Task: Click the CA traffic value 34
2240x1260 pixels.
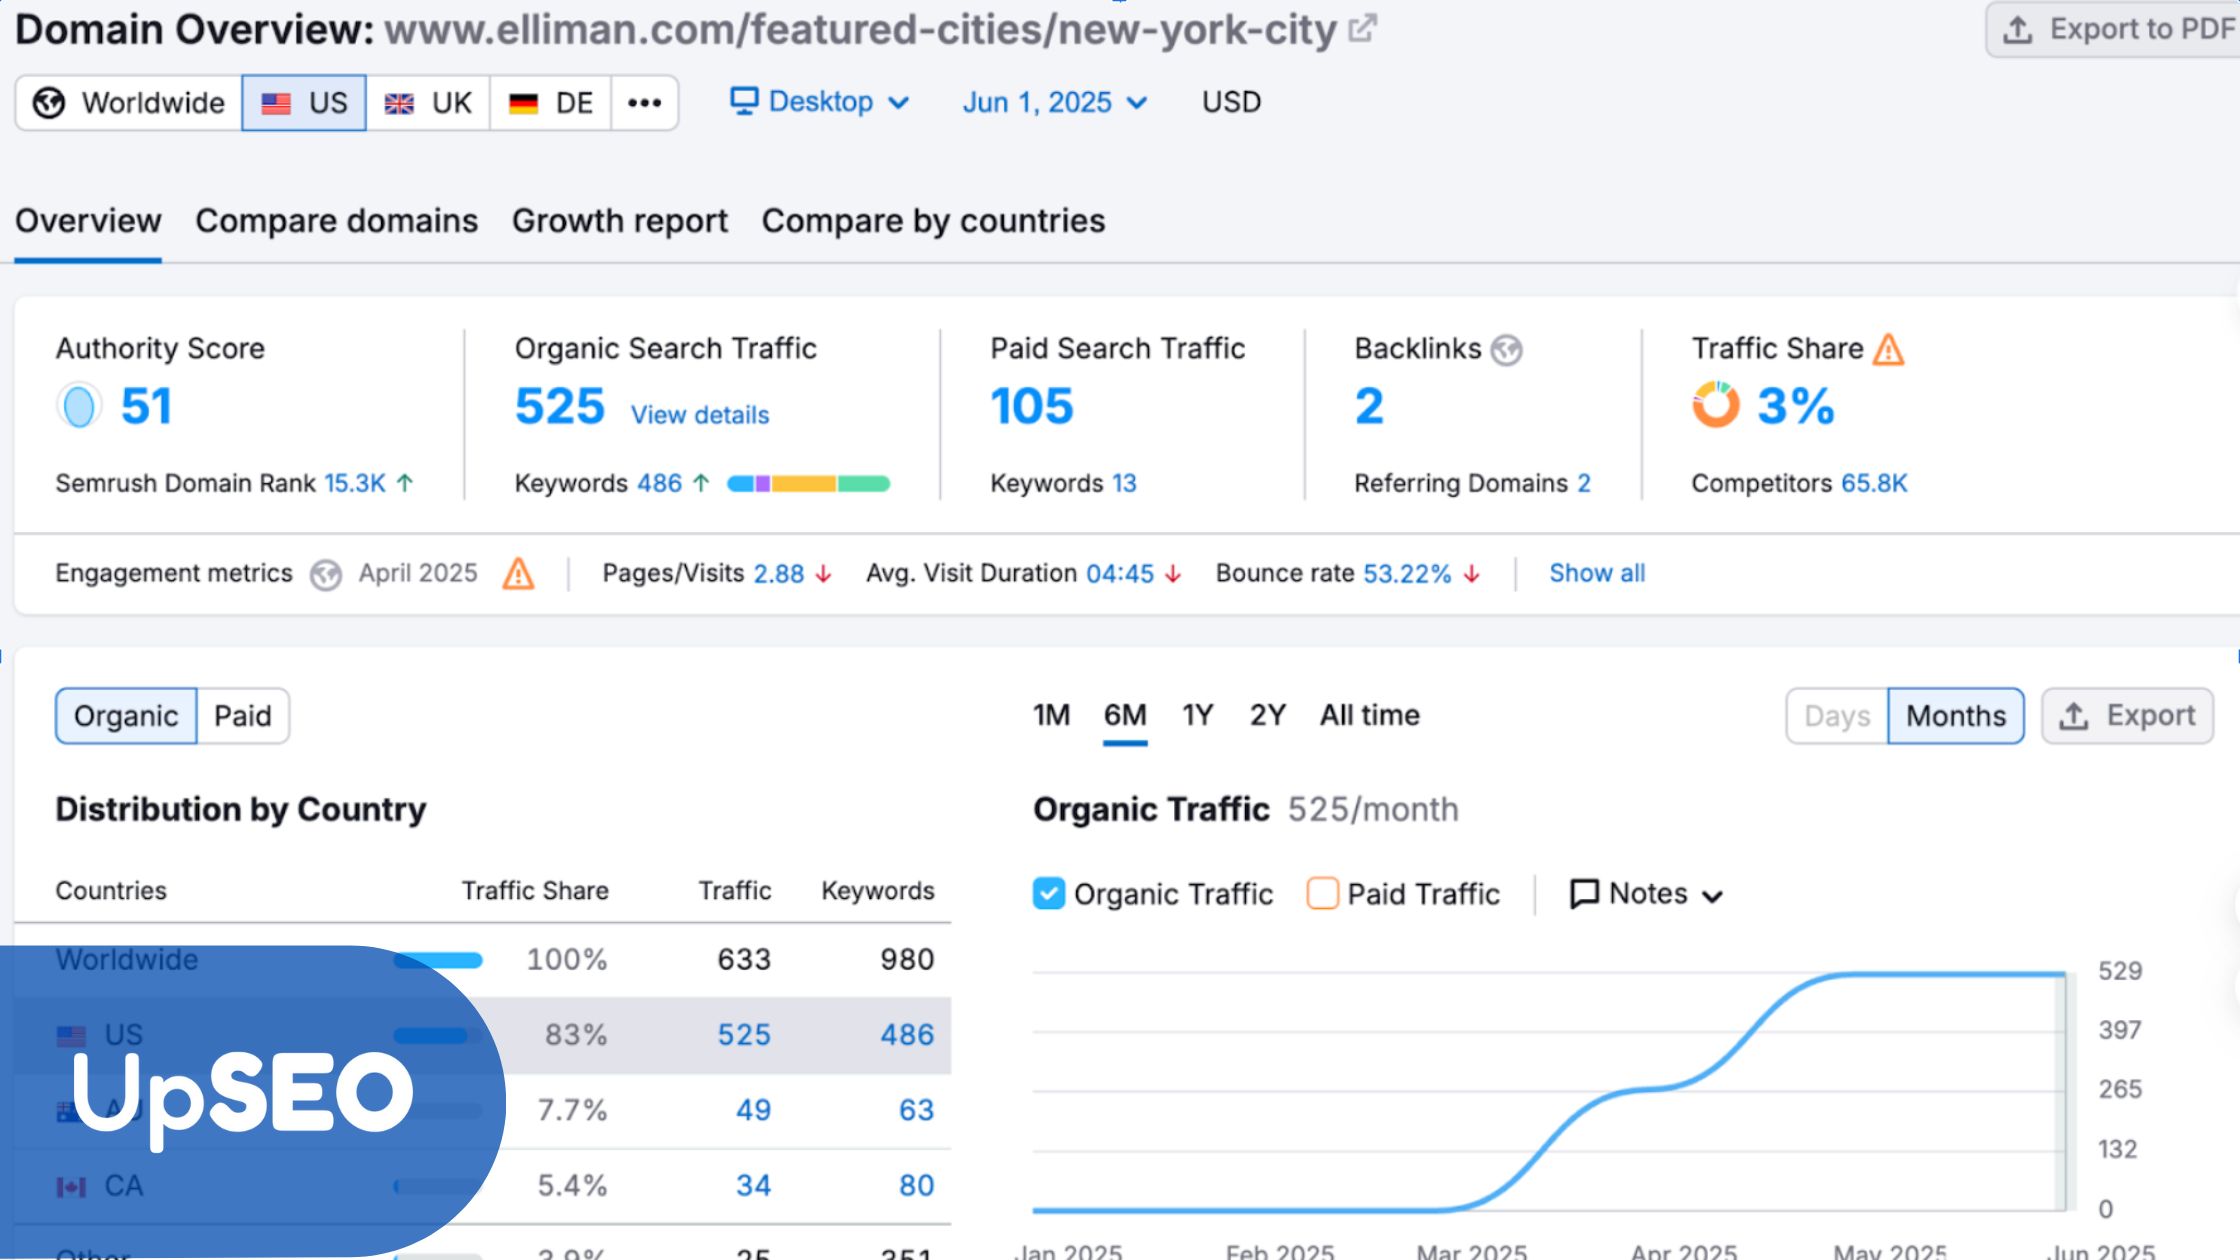Action: (x=753, y=1186)
